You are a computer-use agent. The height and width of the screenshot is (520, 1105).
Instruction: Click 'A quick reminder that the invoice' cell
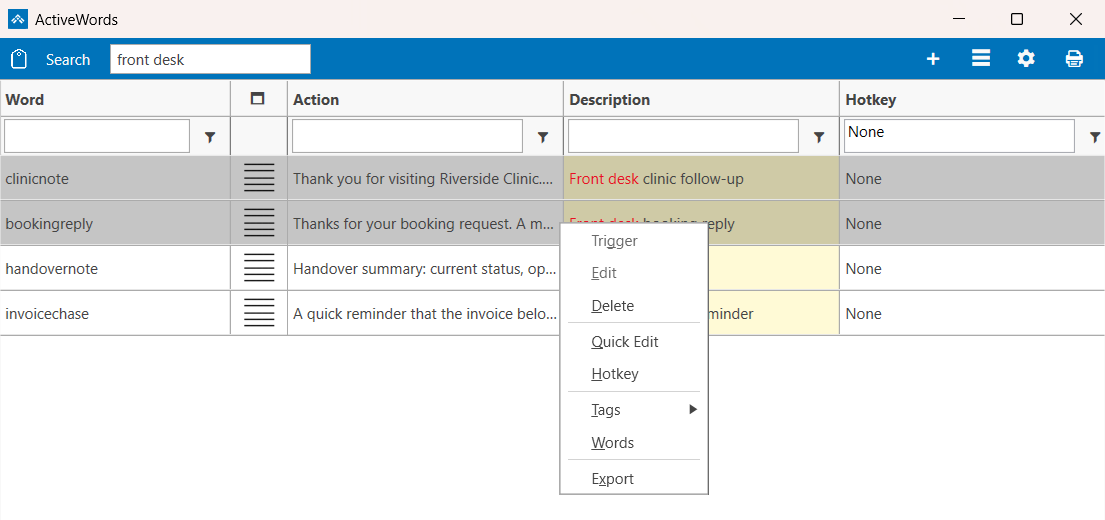423,314
